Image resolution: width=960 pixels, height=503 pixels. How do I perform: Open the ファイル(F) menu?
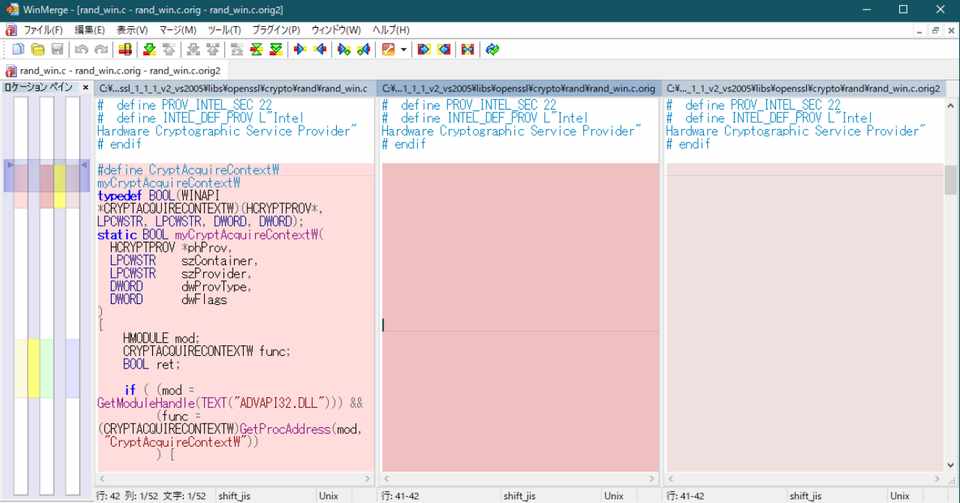[x=43, y=30]
